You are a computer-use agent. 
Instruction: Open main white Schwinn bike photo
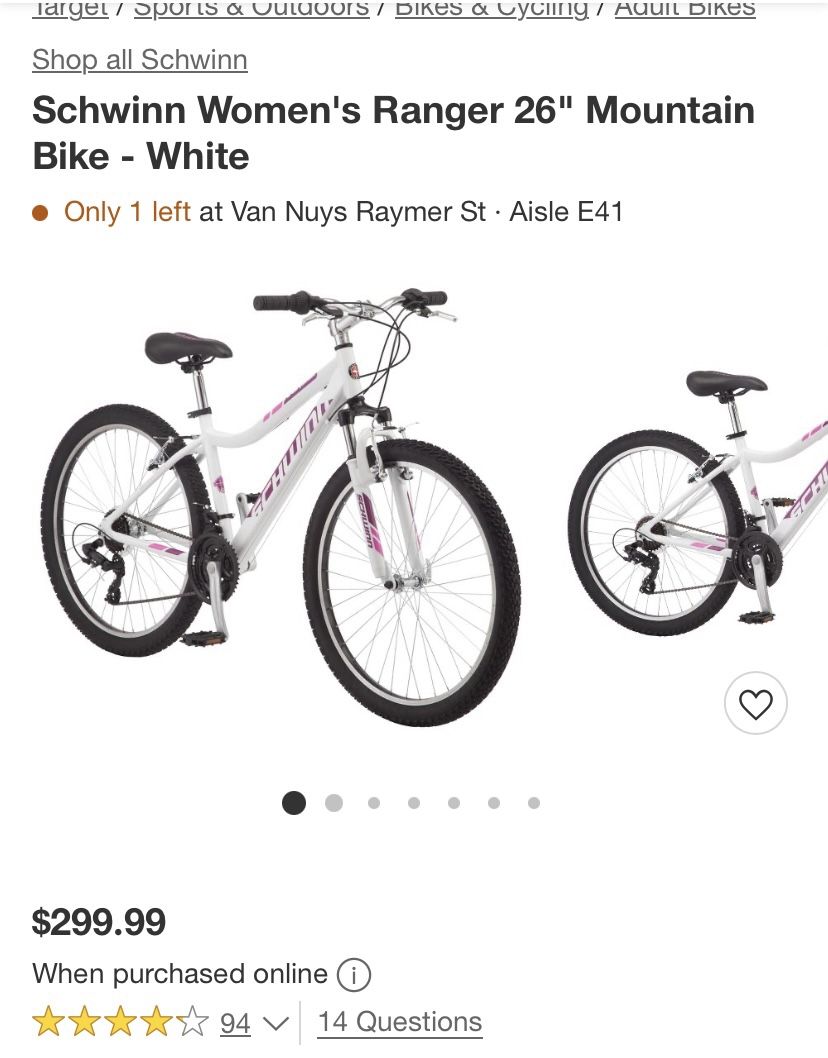click(x=280, y=507)
